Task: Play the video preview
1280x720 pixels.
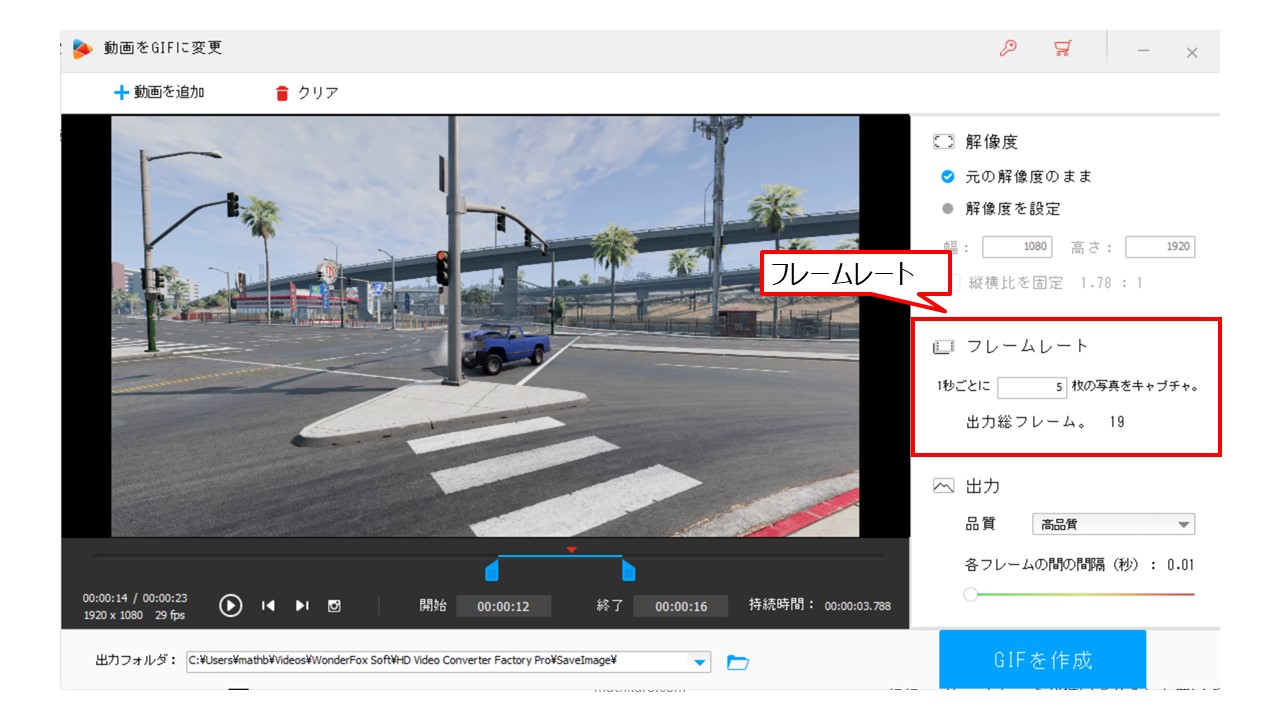Action: (230, 605)
